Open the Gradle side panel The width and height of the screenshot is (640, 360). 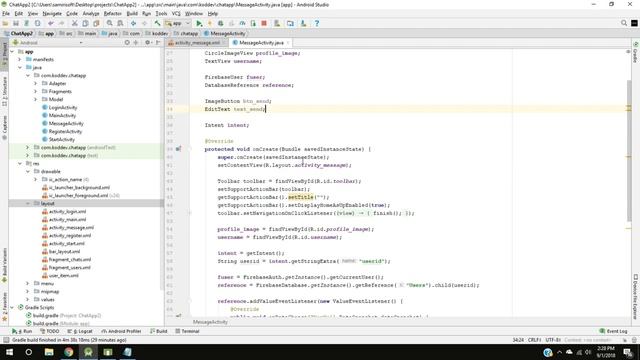[x=636, y=52]
